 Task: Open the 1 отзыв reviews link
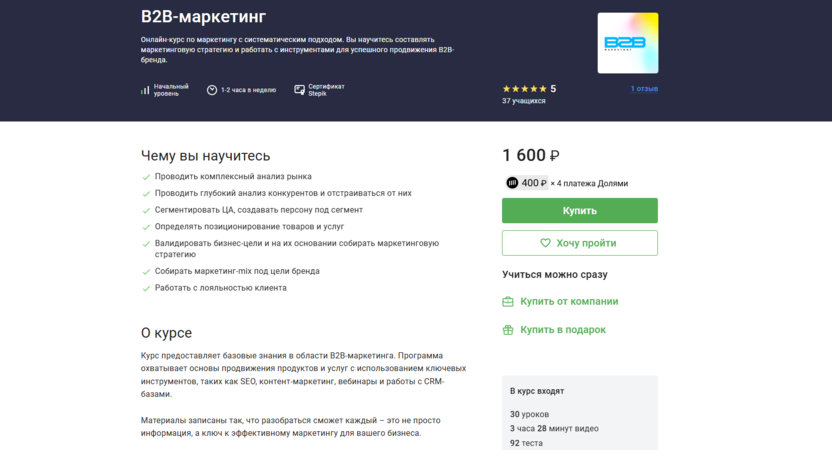(644, 89)
